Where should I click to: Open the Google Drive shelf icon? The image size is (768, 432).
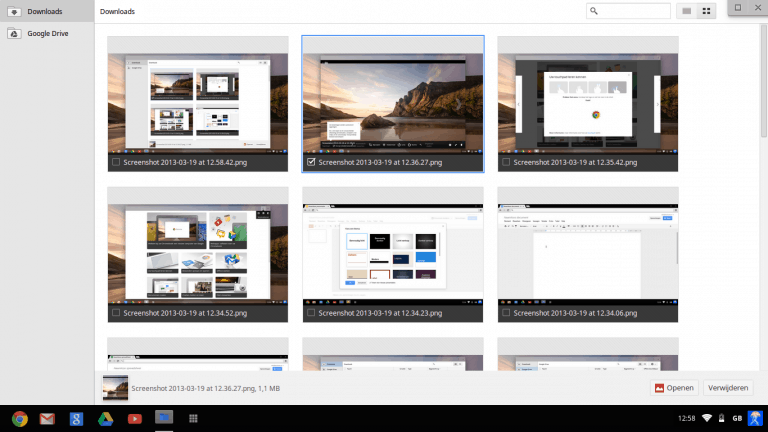point(105,419)
